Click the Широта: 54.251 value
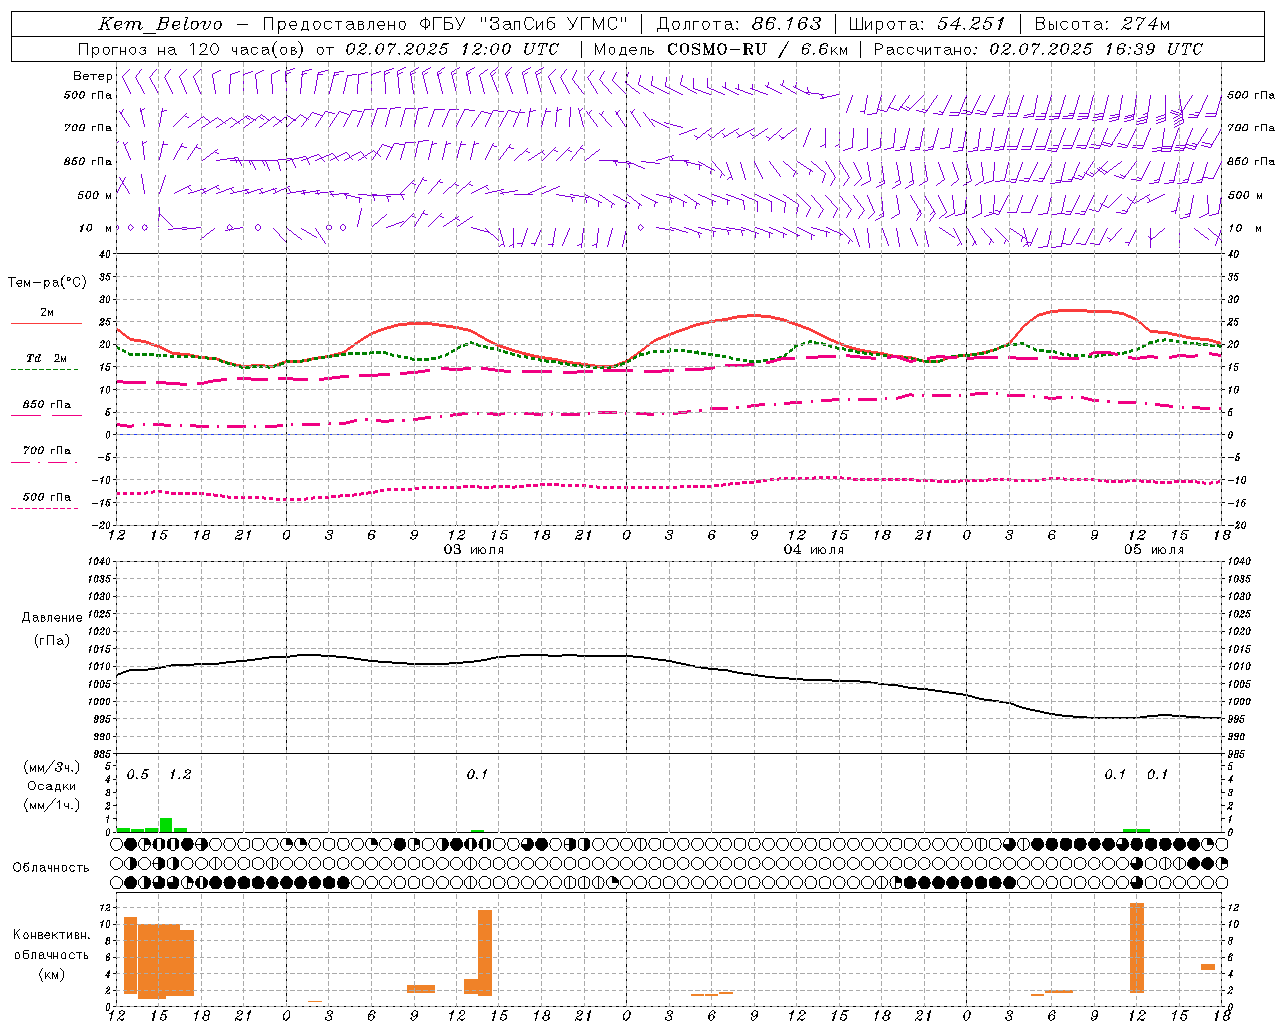The width and height of the screenshot is (1280, 1024). click(x=927, y=24)
